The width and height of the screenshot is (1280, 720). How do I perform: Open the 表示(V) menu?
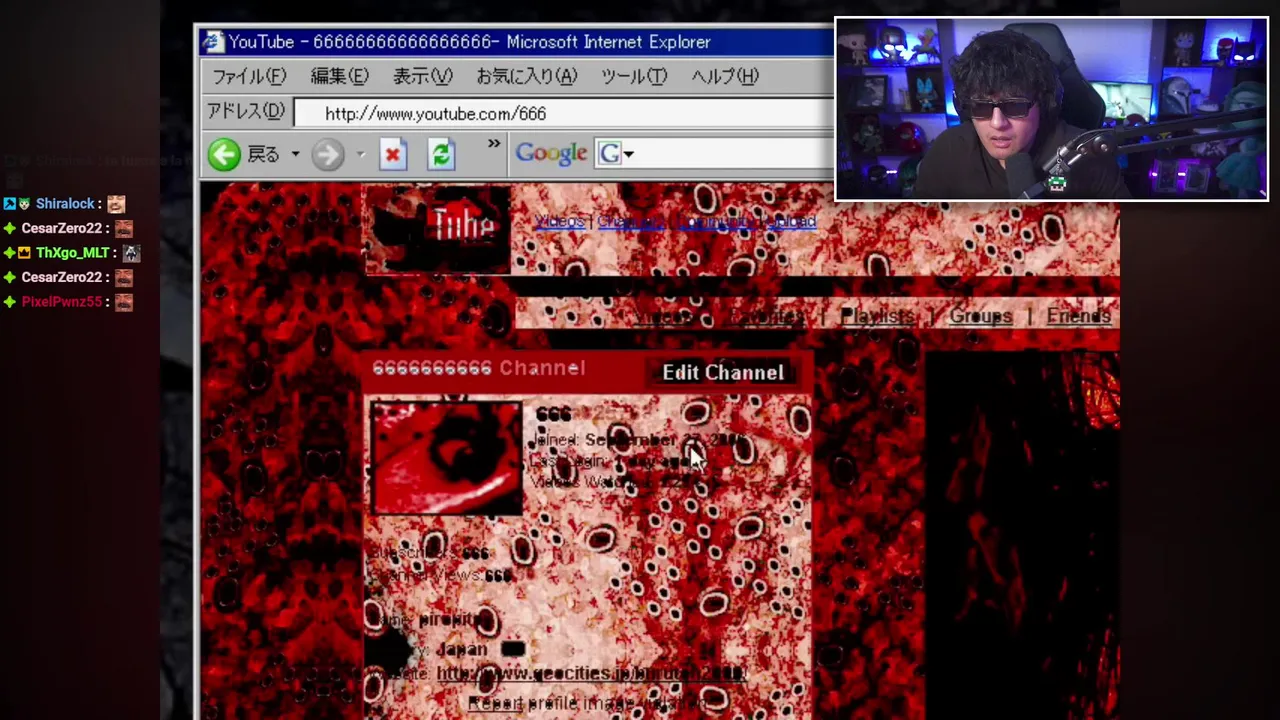click(422, 76)
